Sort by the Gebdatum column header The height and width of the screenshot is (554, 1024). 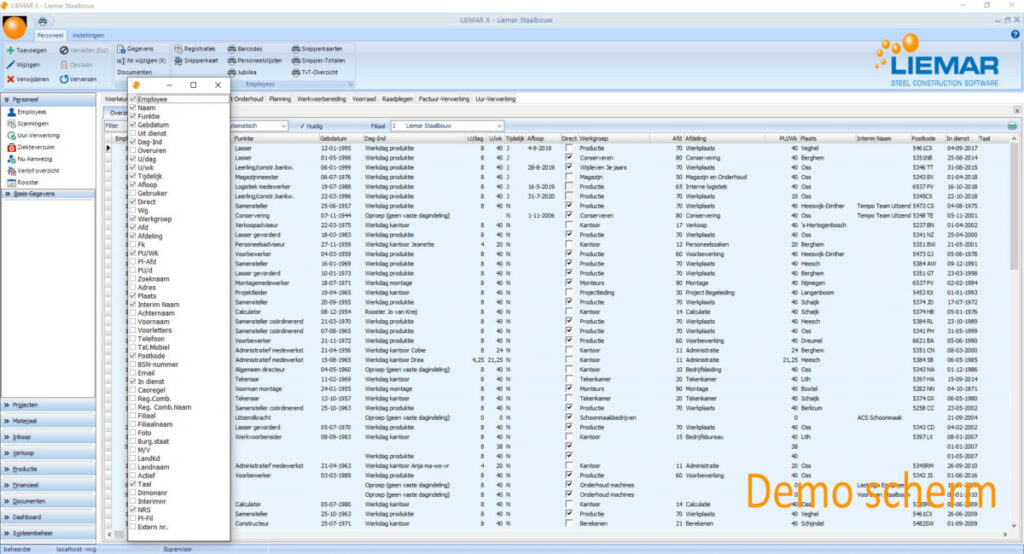coord(340,138)
